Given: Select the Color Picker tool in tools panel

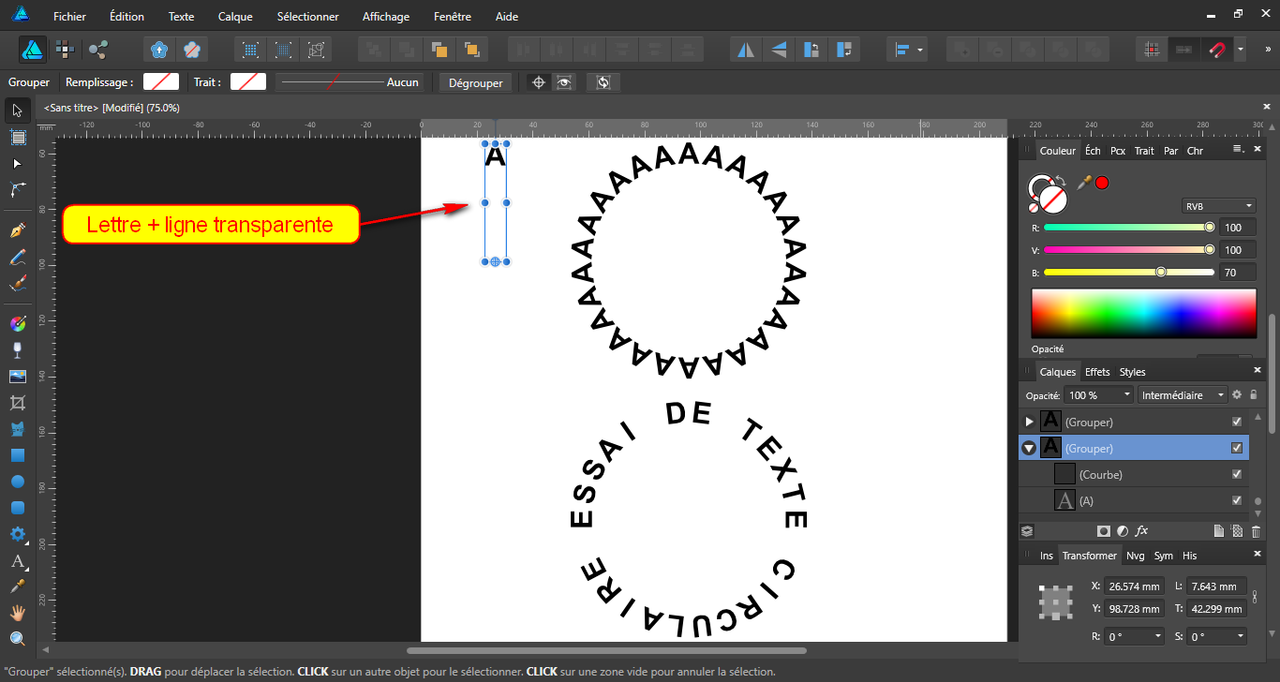Looking at the screenshot, I should (x=17, y=586).
